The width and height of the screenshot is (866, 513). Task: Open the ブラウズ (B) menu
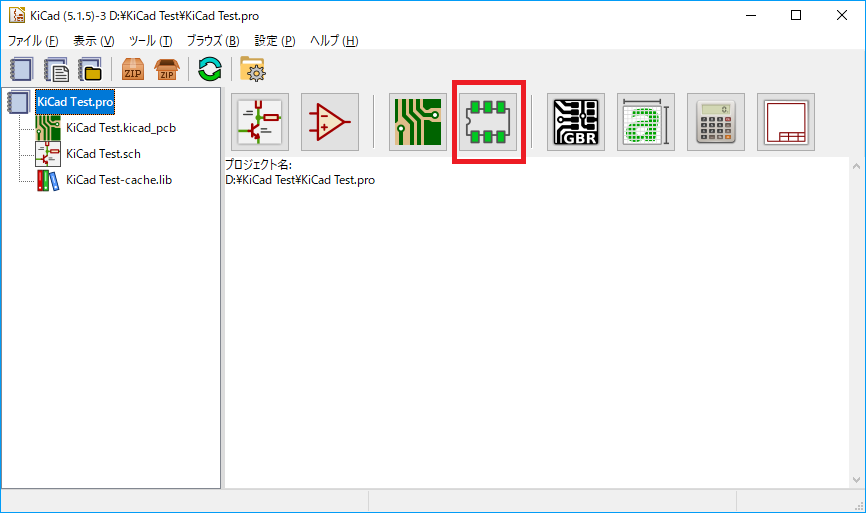click(213, 41)
